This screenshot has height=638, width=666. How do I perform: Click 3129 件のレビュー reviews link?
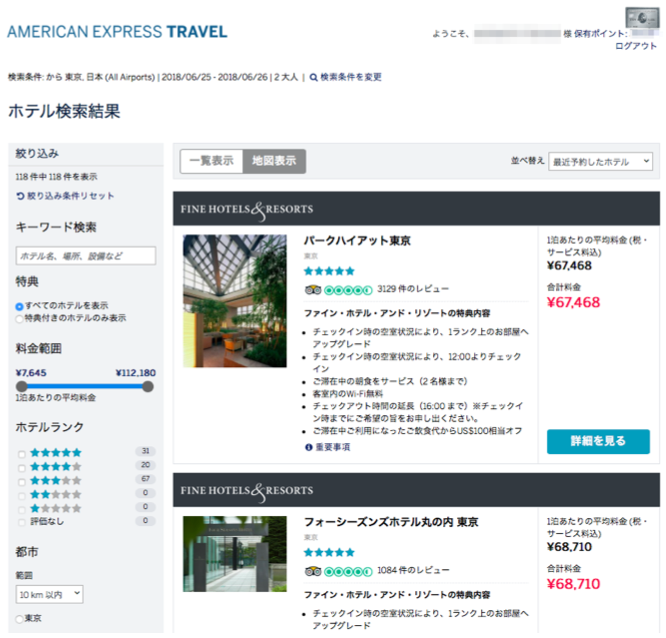412,289
